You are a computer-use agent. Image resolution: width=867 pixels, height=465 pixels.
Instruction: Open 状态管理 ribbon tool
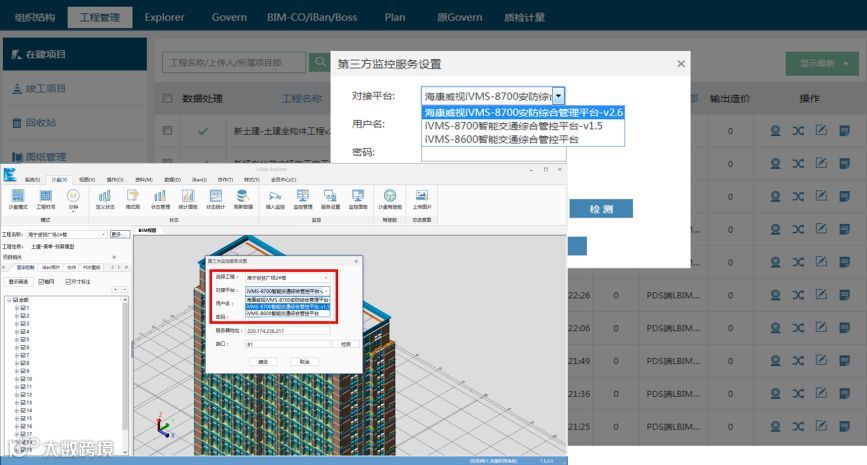(x=160, y=199)
